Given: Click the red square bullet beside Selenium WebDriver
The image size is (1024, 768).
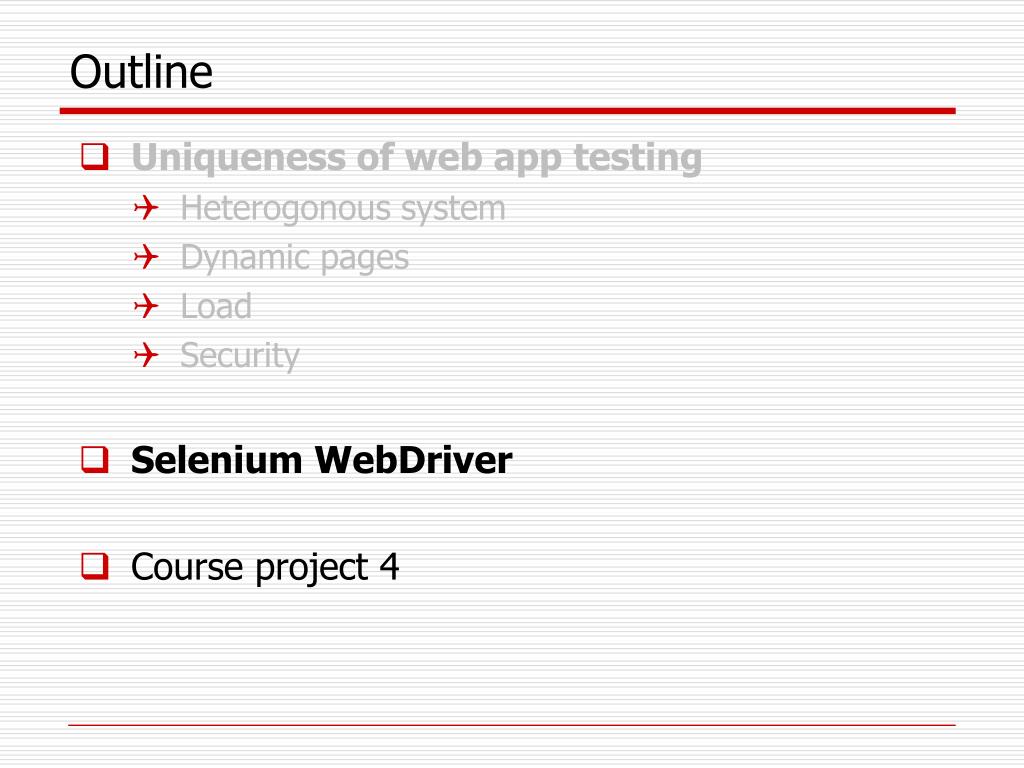Looking at the screenshot, I should click(x=95, y=459).
